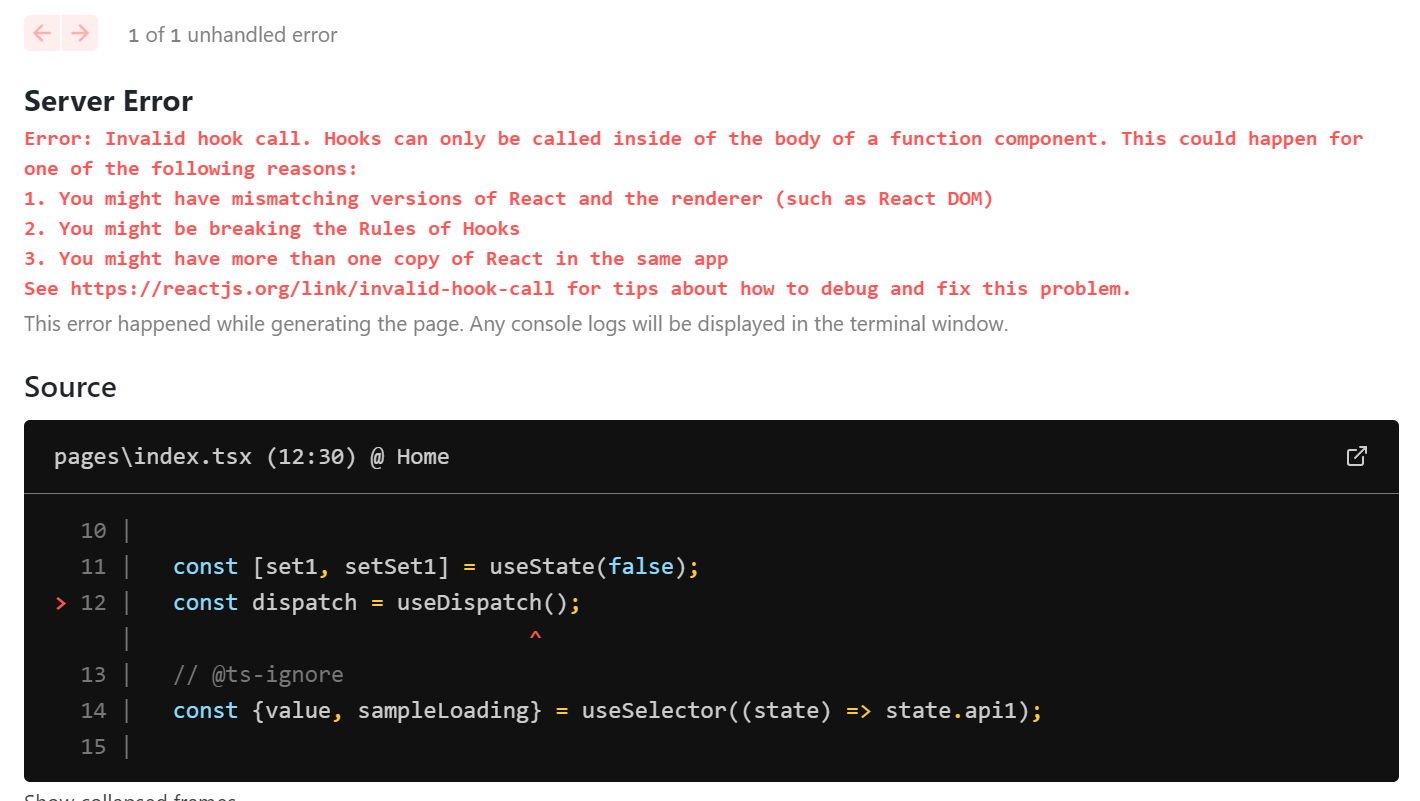The image size is (1420, 801).
Task: Click reason 2 about breaking Rules of Hooks
Action: point(272,229)
